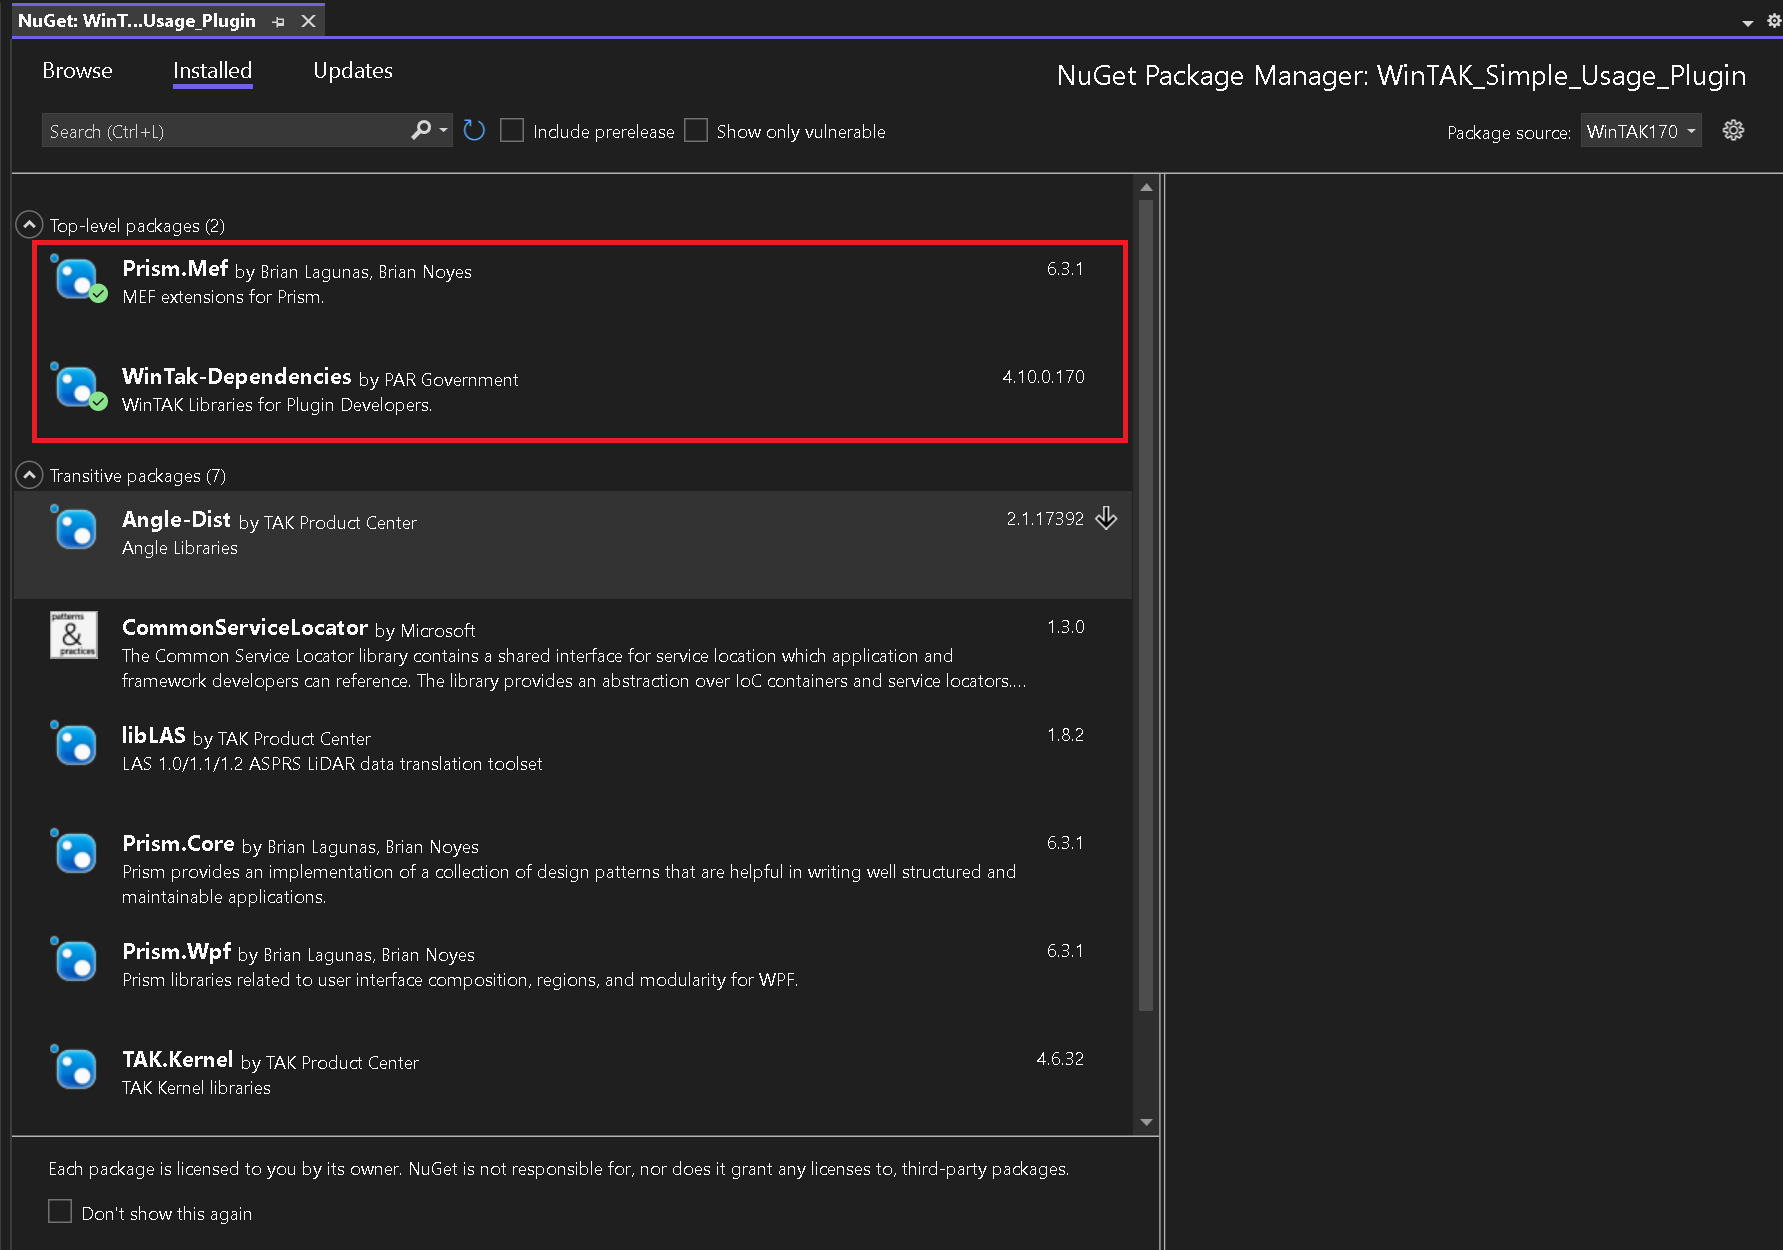The width and height of the screenshot is (1783, 1250).
Task: Click version 1.3.0 of CommonServiceLocator
Action: [x=1065, y=626]
